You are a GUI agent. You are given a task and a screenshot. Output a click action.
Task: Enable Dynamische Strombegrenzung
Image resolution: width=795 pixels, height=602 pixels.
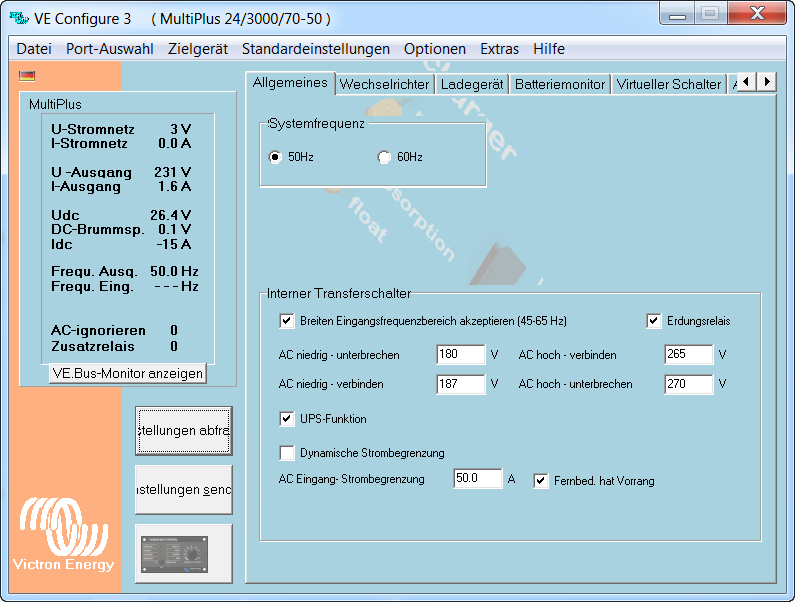click(288, 453)
